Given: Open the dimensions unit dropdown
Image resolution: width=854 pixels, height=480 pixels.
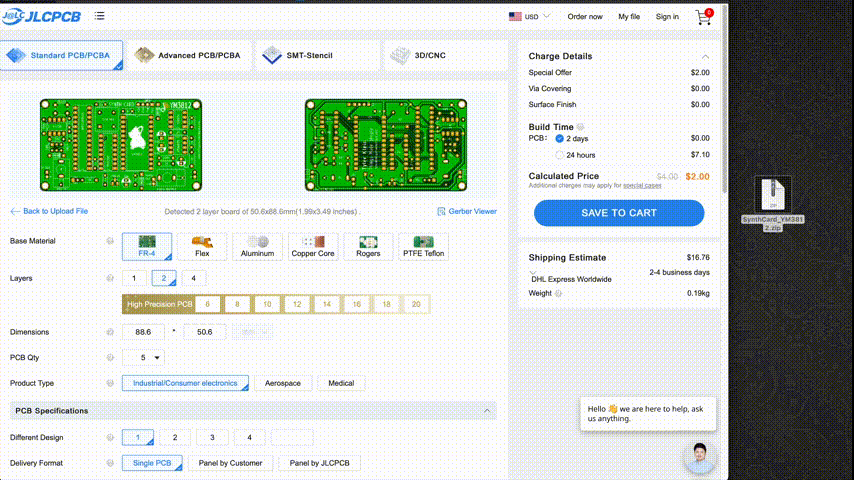Looking at the screenshot, I should (252, 332).
